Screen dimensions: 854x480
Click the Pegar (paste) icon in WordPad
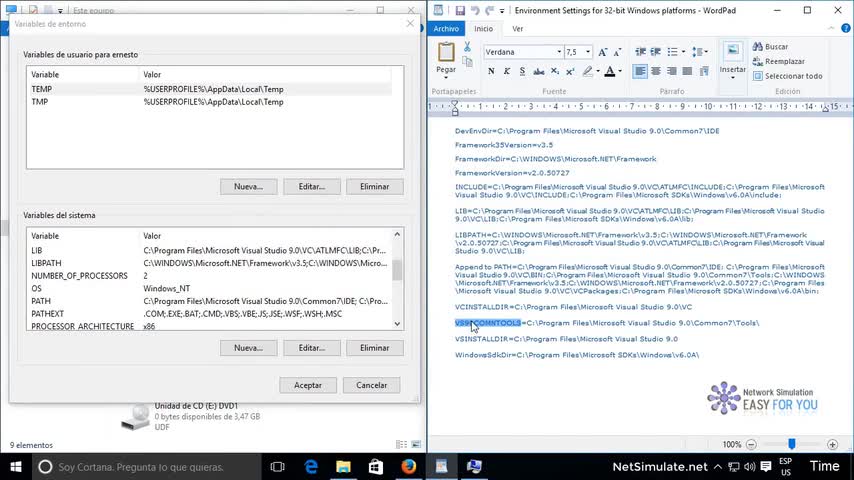446,52
